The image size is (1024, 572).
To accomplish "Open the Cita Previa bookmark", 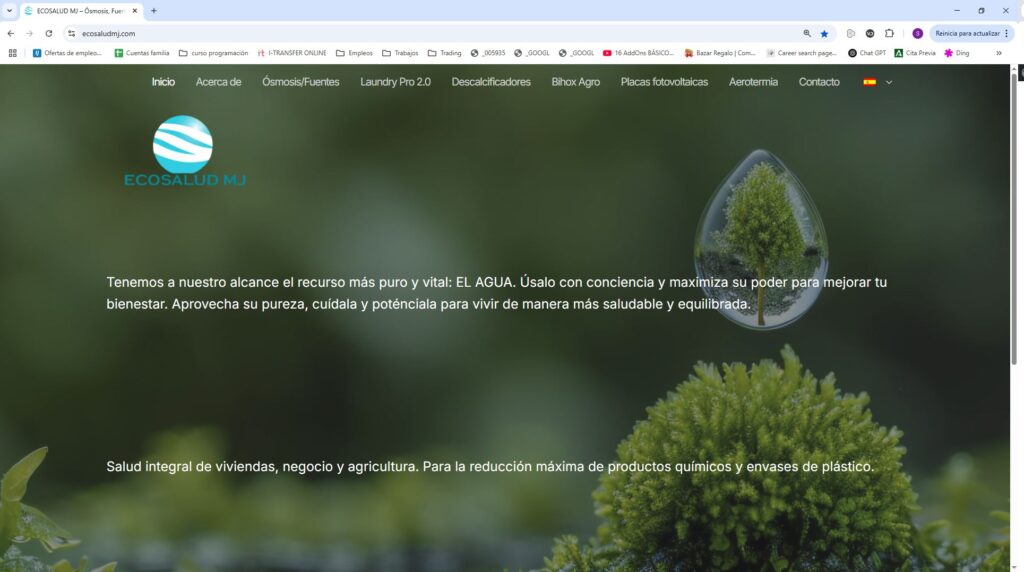I will click(915, 53).
